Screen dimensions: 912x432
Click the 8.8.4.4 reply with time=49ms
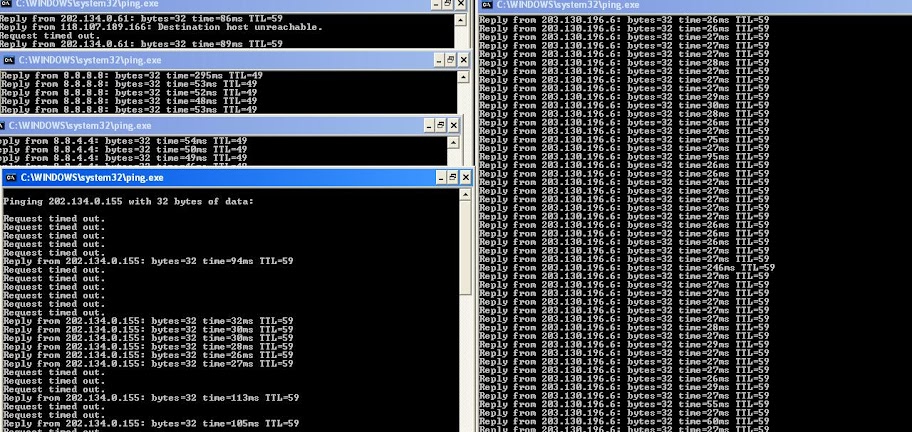(x=123, y=158)
